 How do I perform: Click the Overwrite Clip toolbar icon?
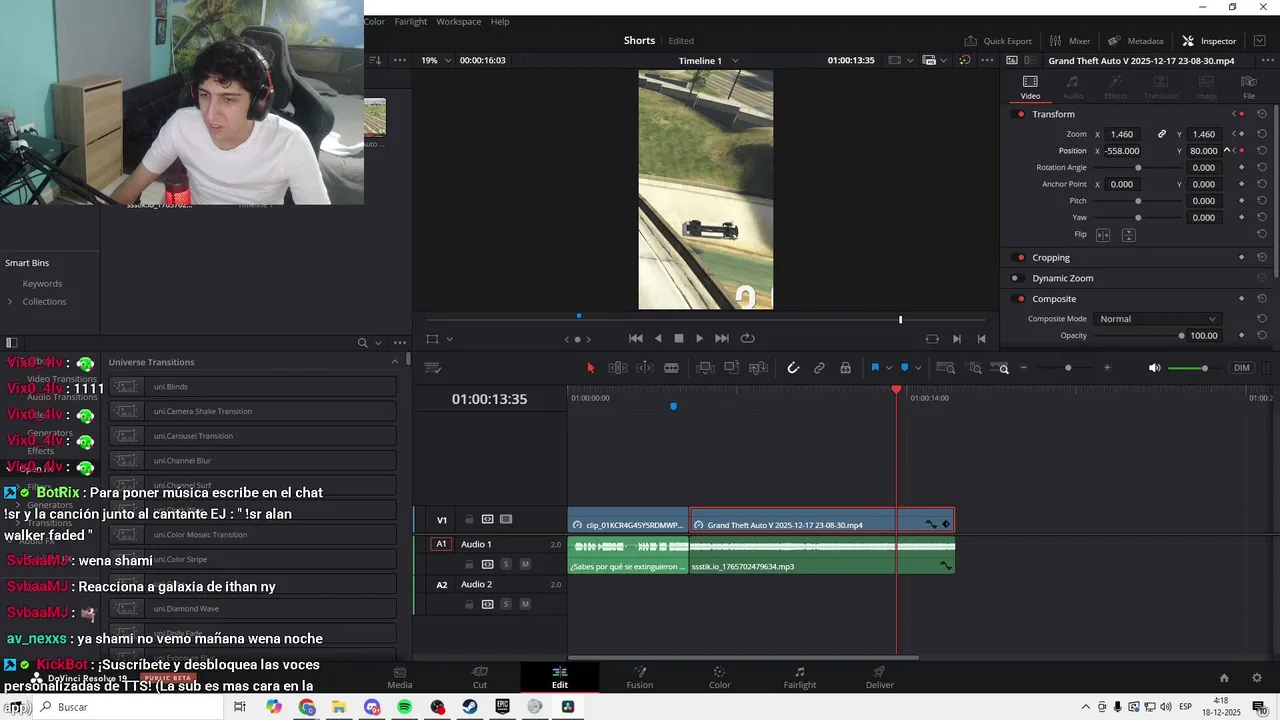click(731, 368)
